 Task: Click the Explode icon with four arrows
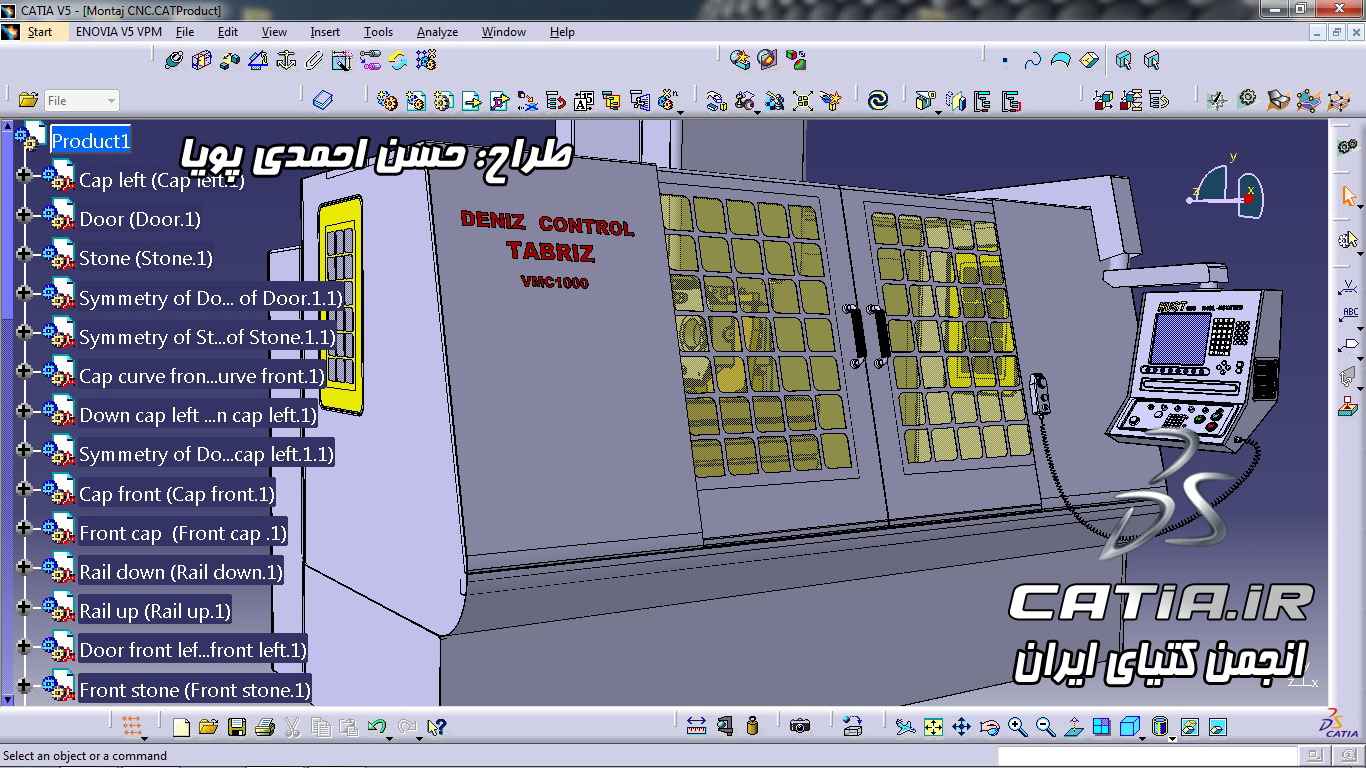pos(803,100)
